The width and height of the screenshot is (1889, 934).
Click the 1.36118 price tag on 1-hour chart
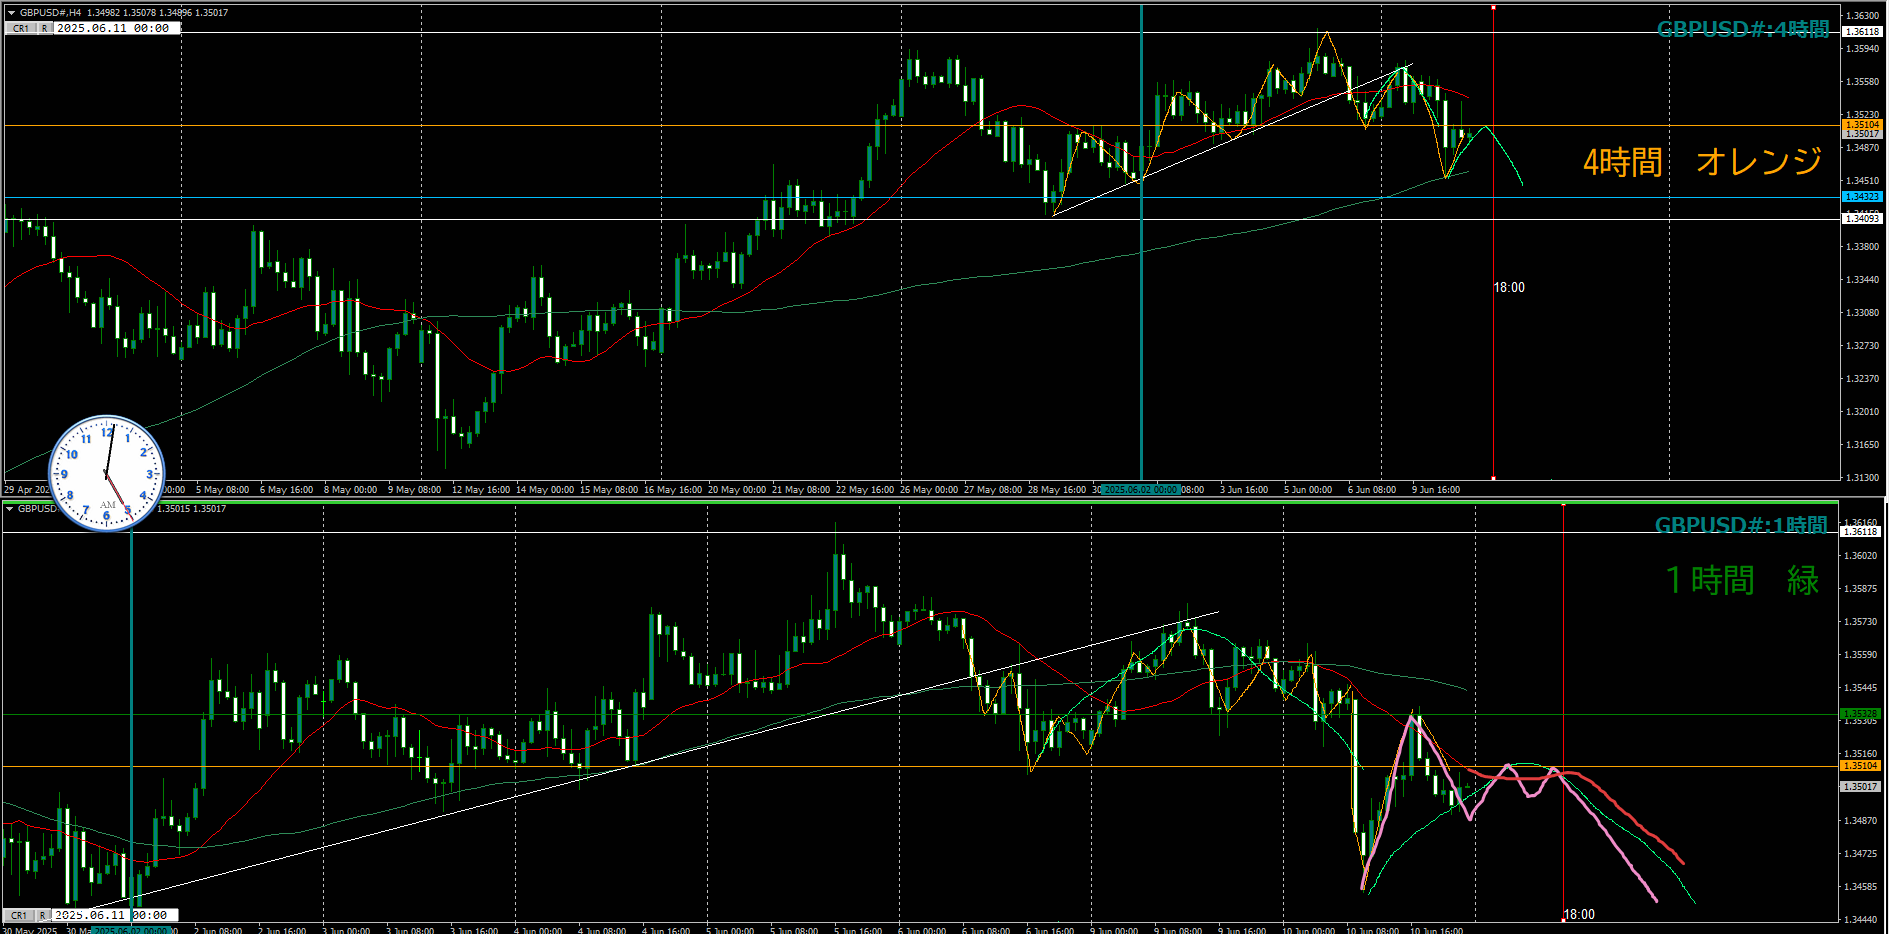[x=1860, y=532]
